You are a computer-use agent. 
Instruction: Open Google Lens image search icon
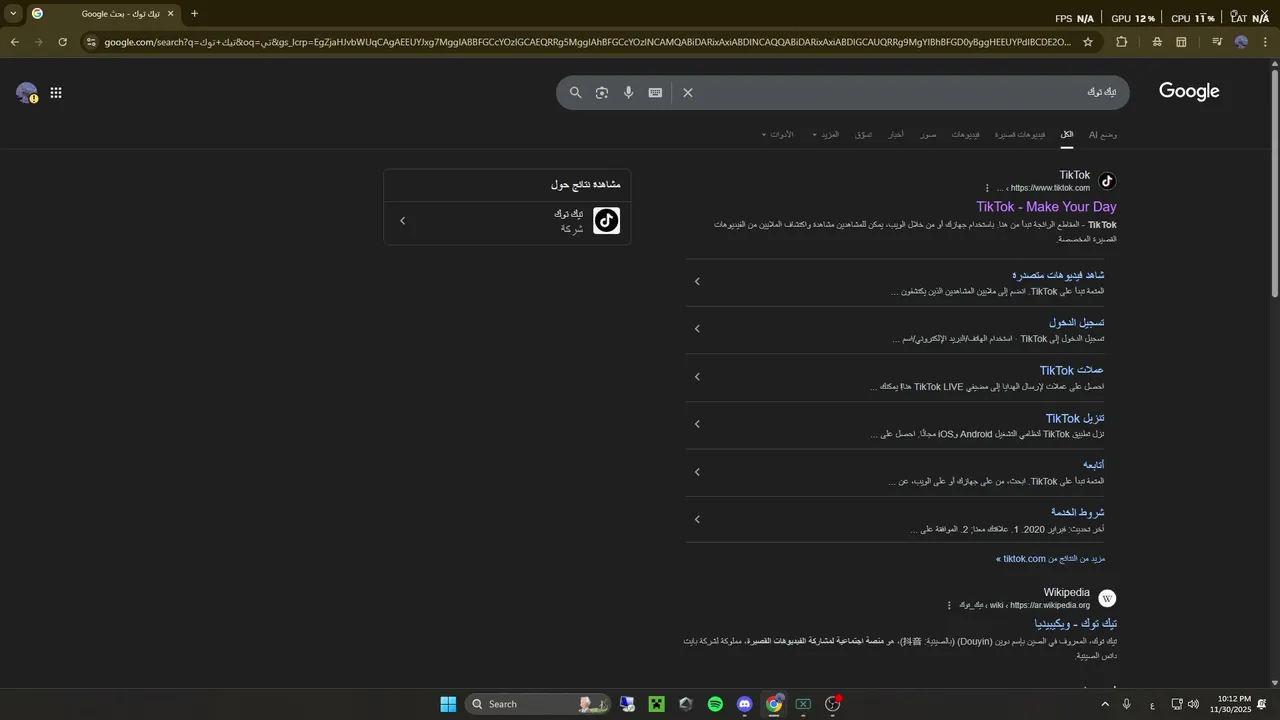[602, 92]
